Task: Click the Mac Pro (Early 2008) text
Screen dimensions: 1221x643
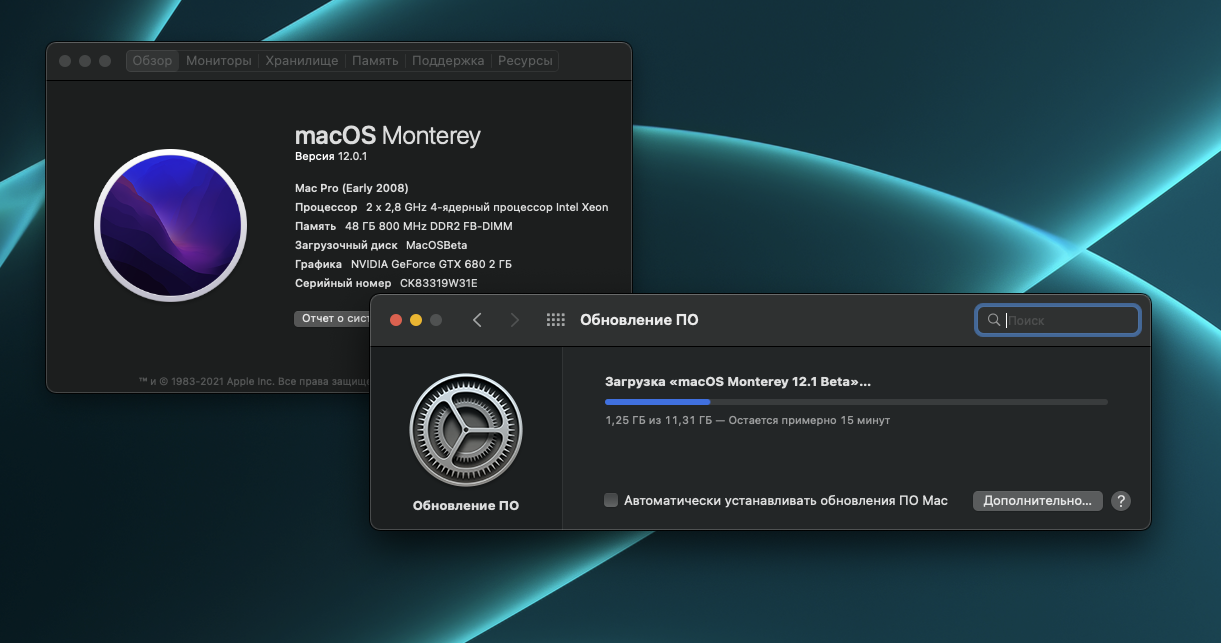Action: pyautogui.click(x=352, y=188)
